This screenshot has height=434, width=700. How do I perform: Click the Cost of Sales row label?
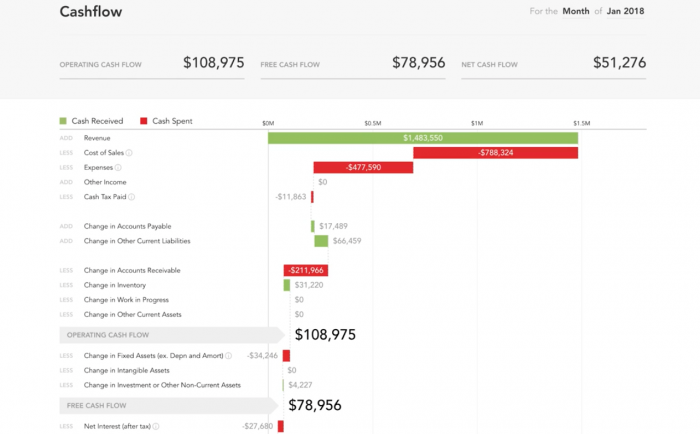[x=104, y=153]
